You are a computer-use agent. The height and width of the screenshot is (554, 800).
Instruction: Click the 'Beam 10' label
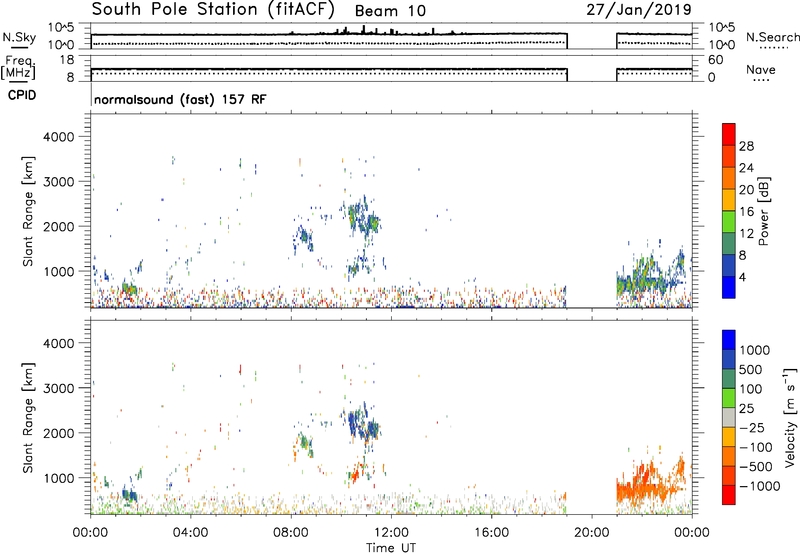coord(390,11)
